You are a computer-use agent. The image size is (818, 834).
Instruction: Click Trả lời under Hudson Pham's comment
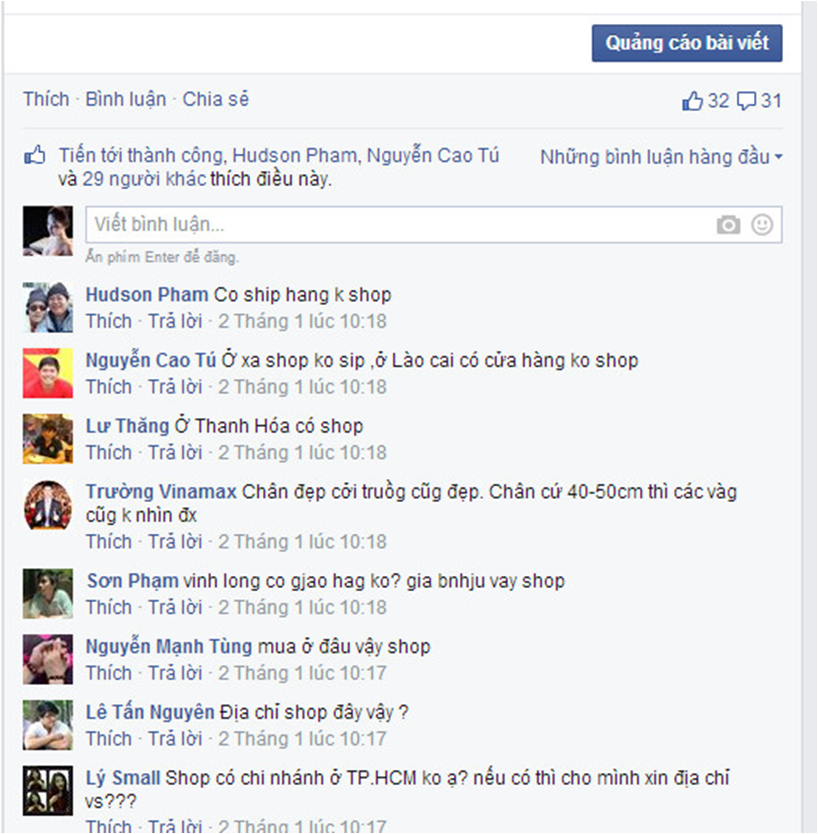175,321
